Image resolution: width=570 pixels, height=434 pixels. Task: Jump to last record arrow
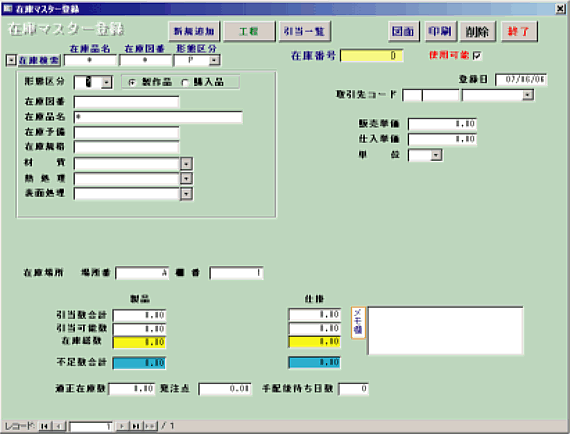click(x=136, y=426)
